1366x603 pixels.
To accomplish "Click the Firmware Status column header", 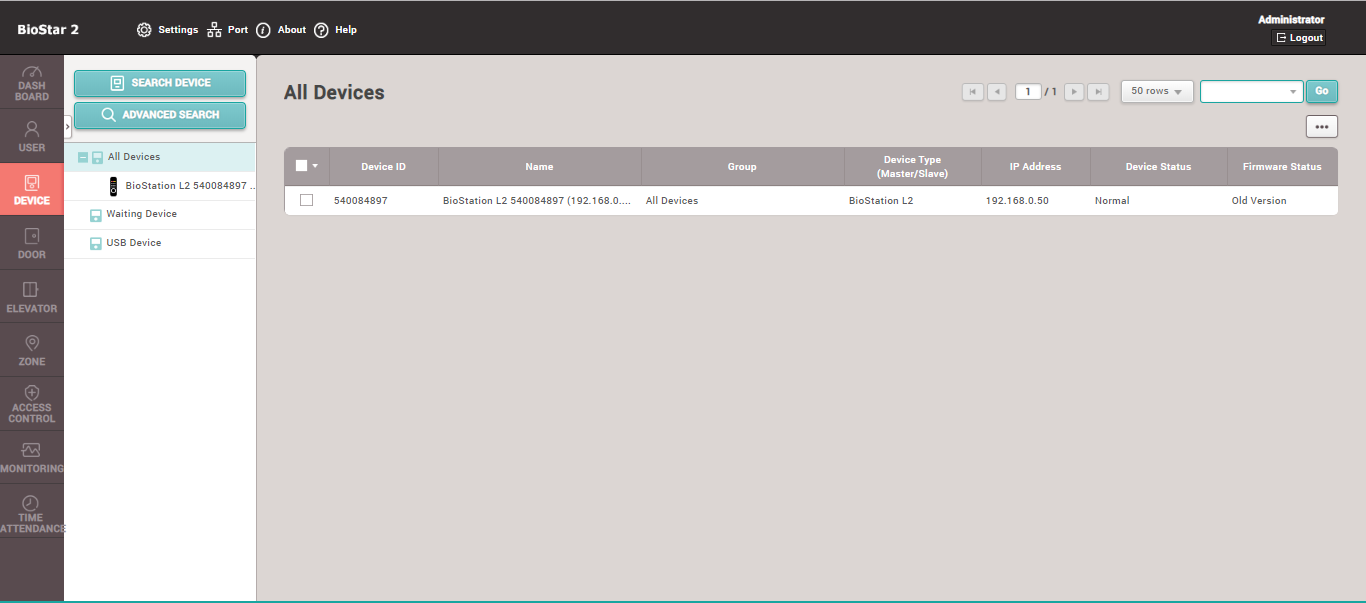I will tap(1282, 167).
